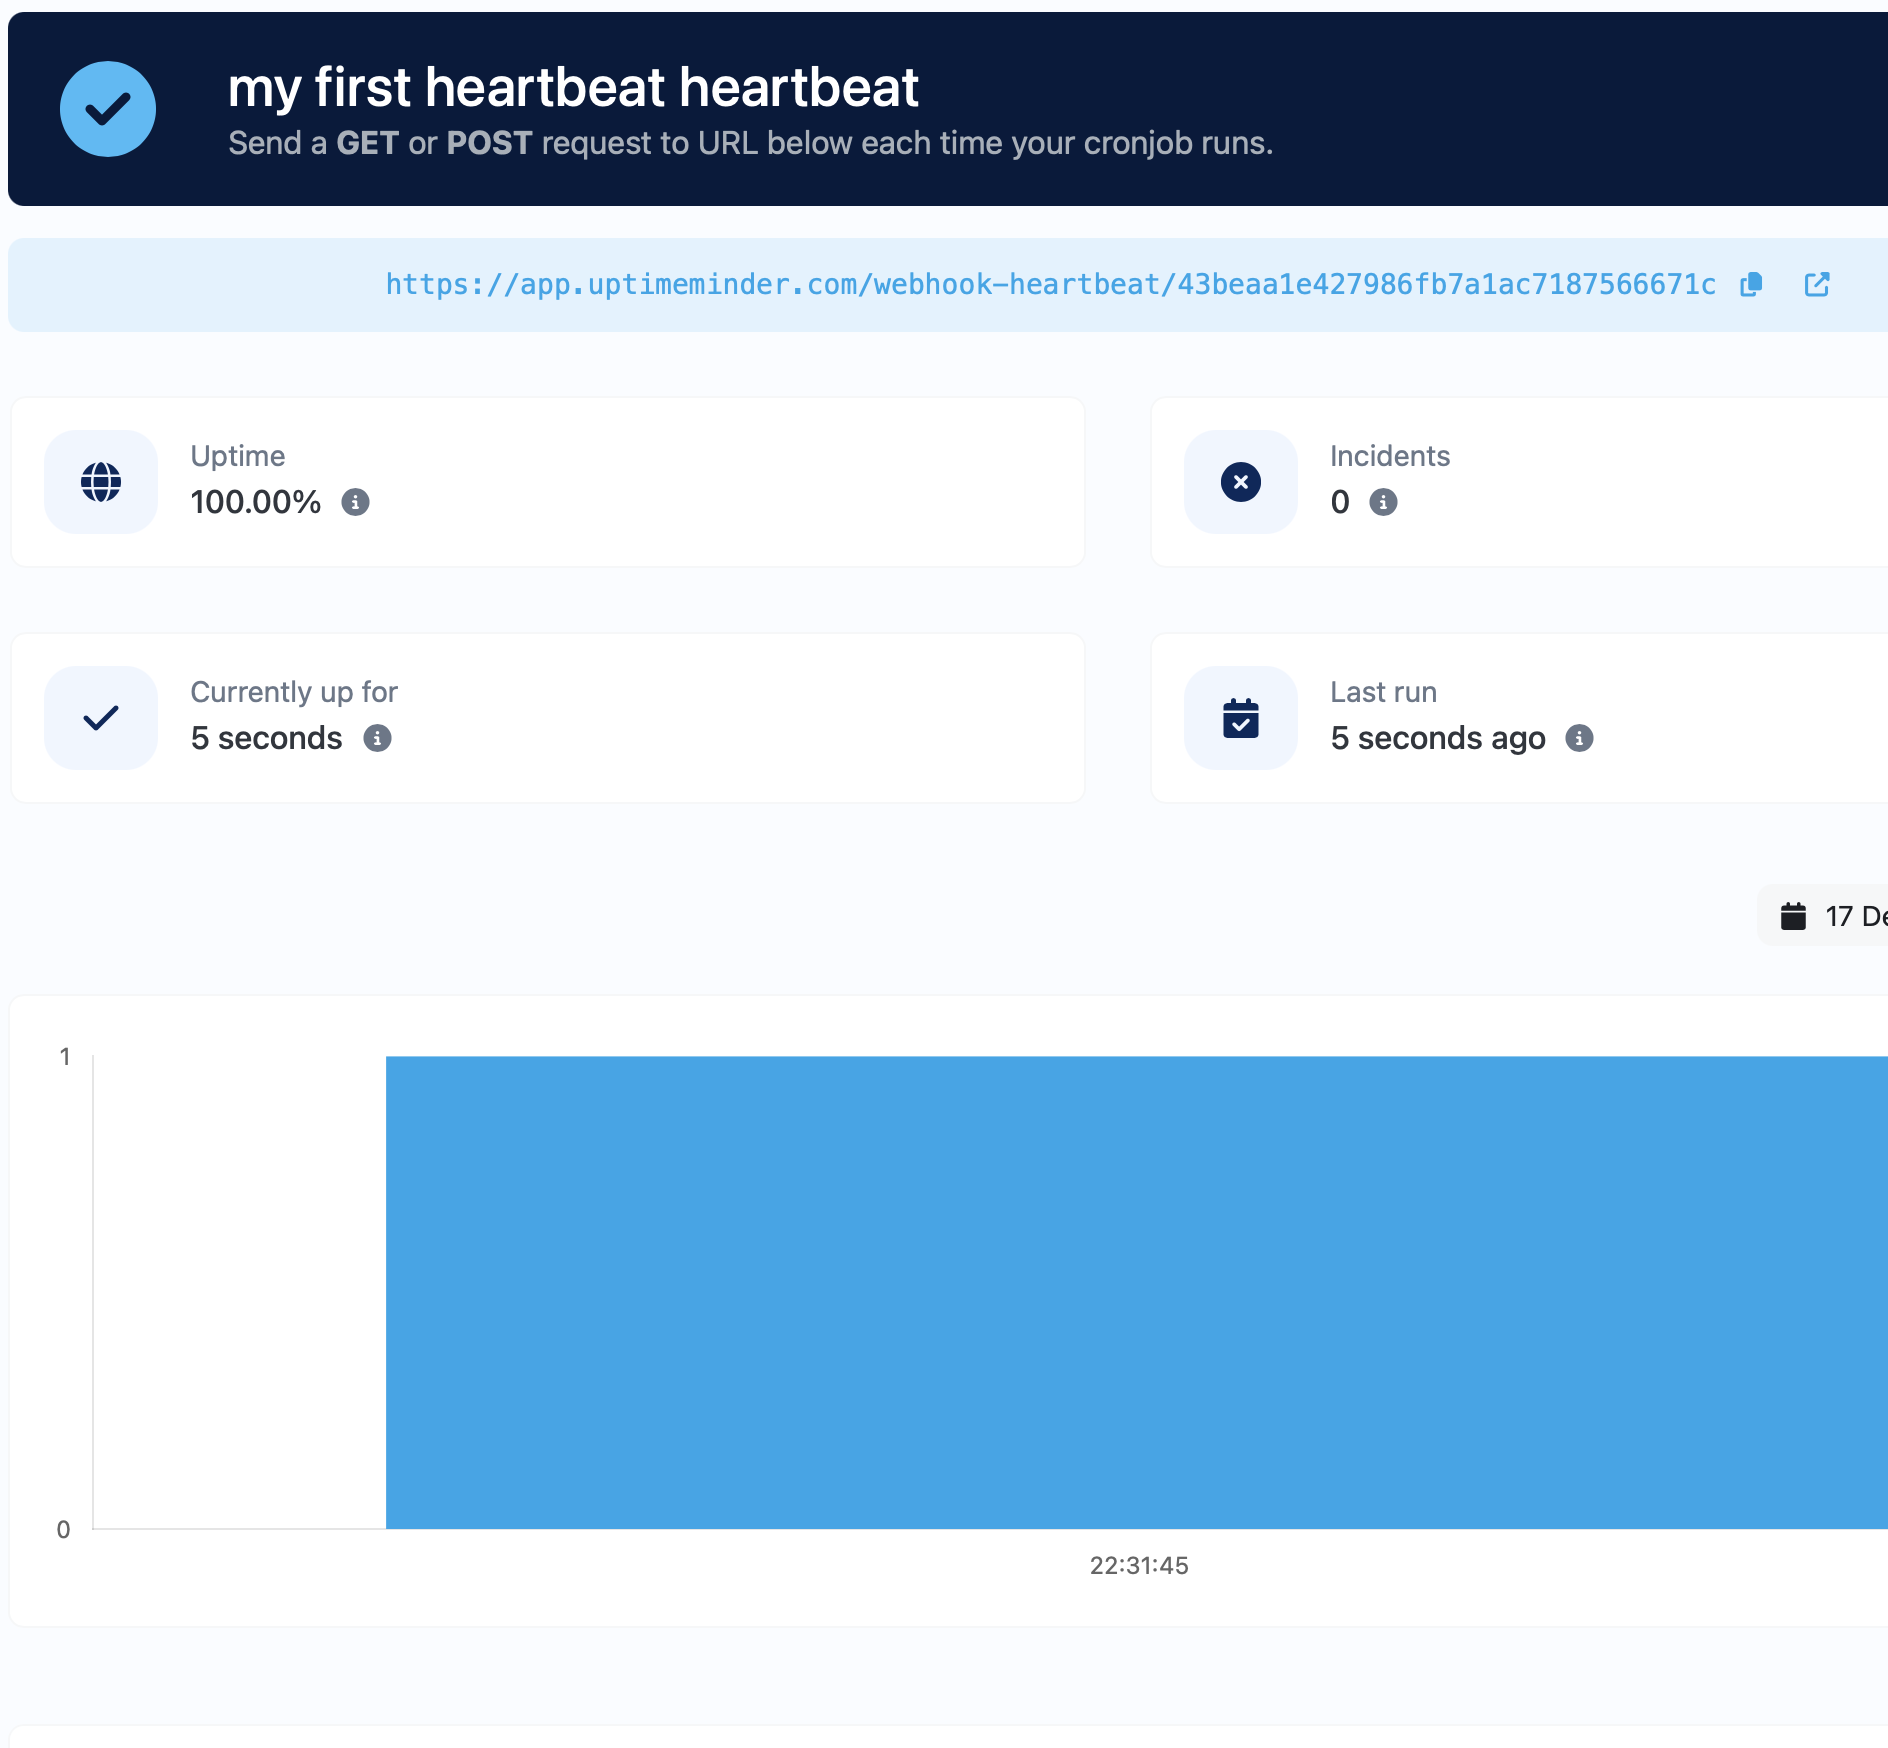Click the "5 seconds ago" last run value
This screenshot has height=1748, width=1888.
pos(1438,738)
